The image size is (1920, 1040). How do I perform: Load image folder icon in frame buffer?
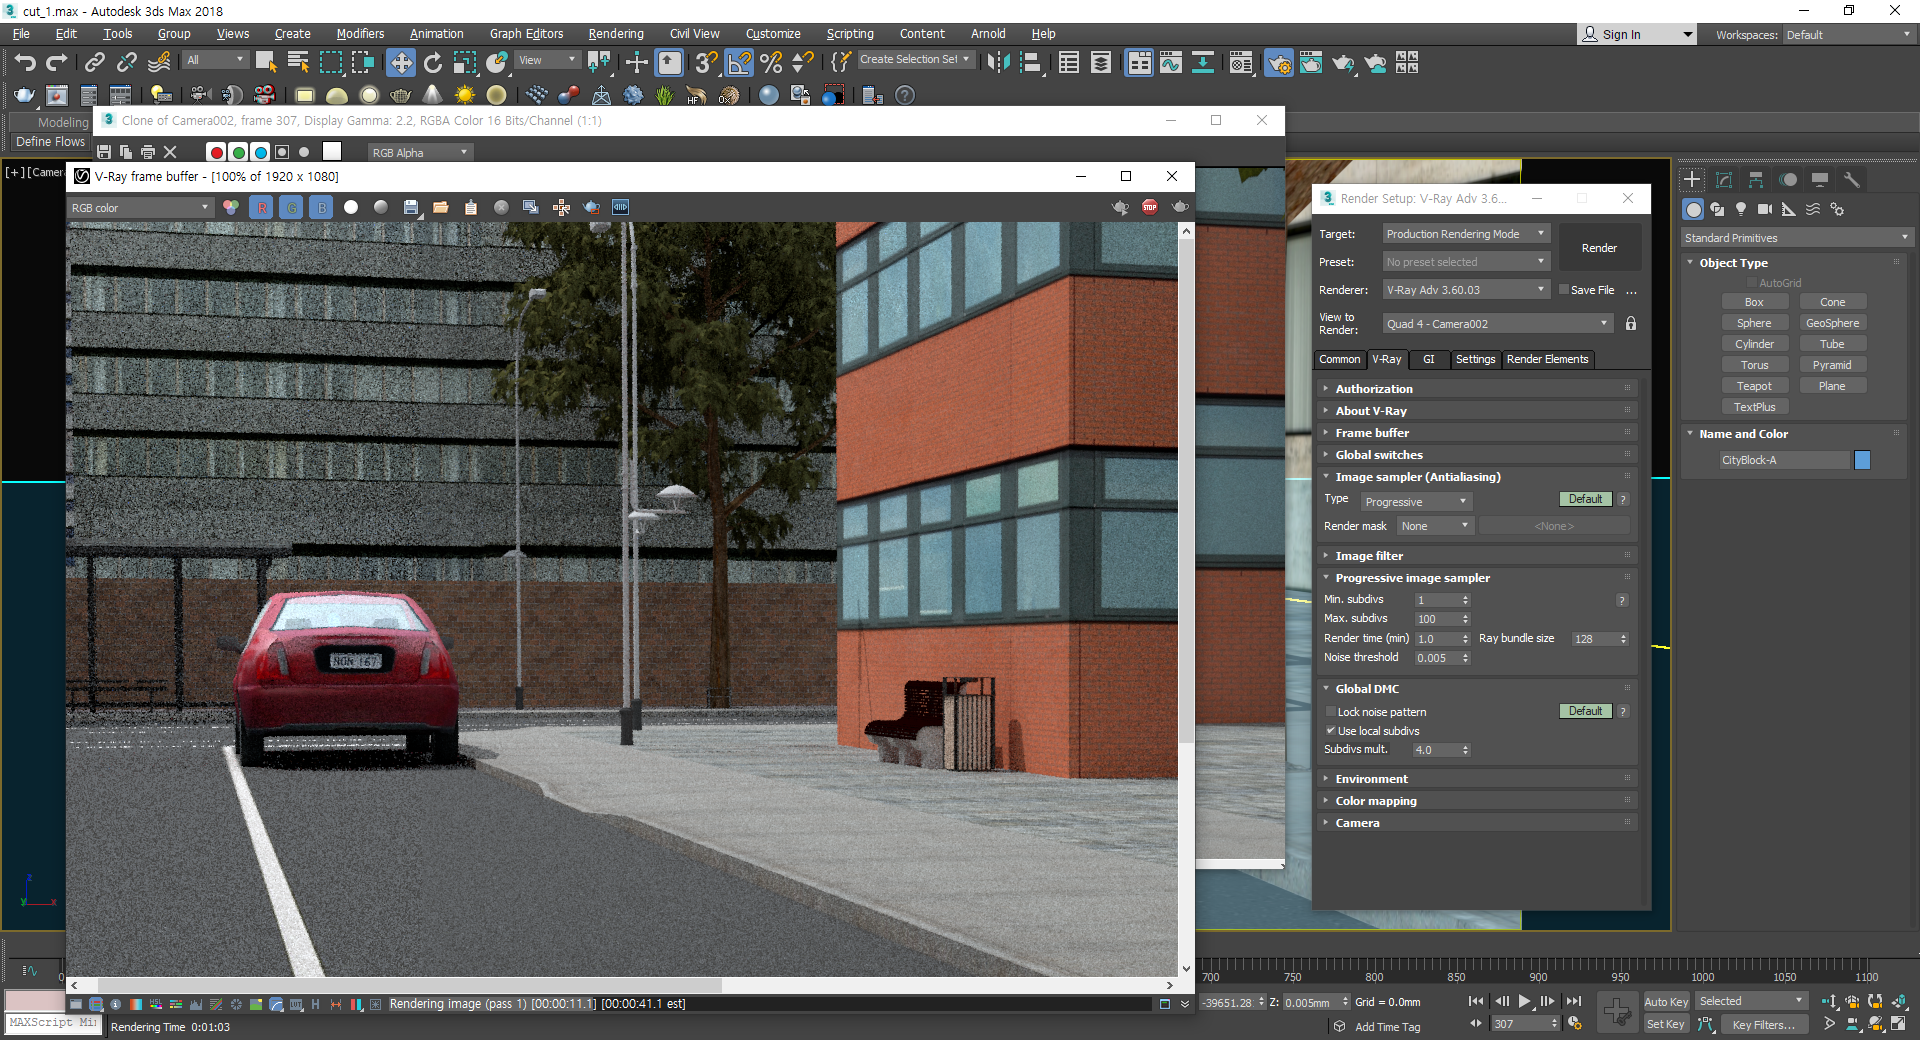[x=440, y=207]
